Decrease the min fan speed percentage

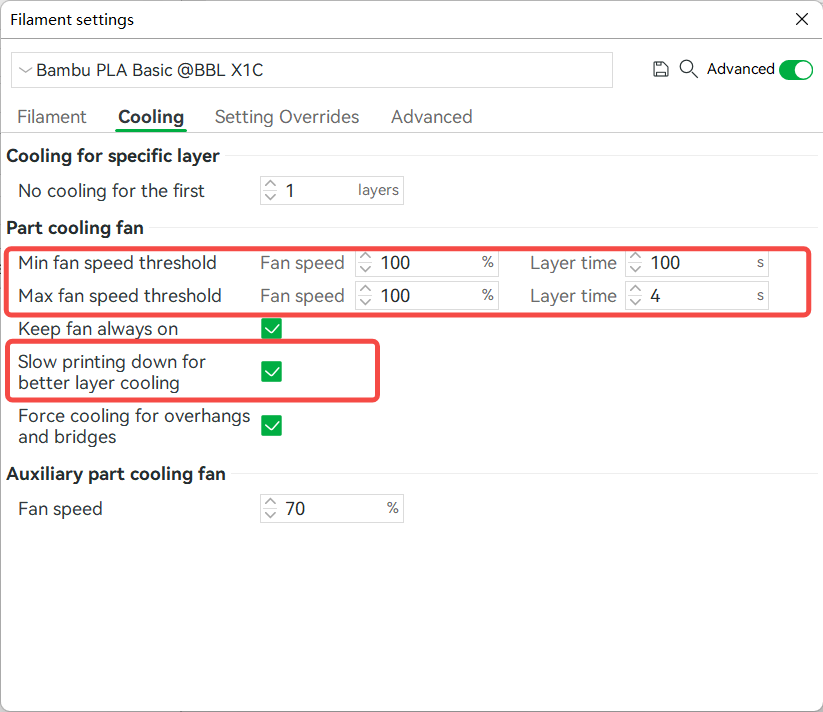tap(364, 268)
